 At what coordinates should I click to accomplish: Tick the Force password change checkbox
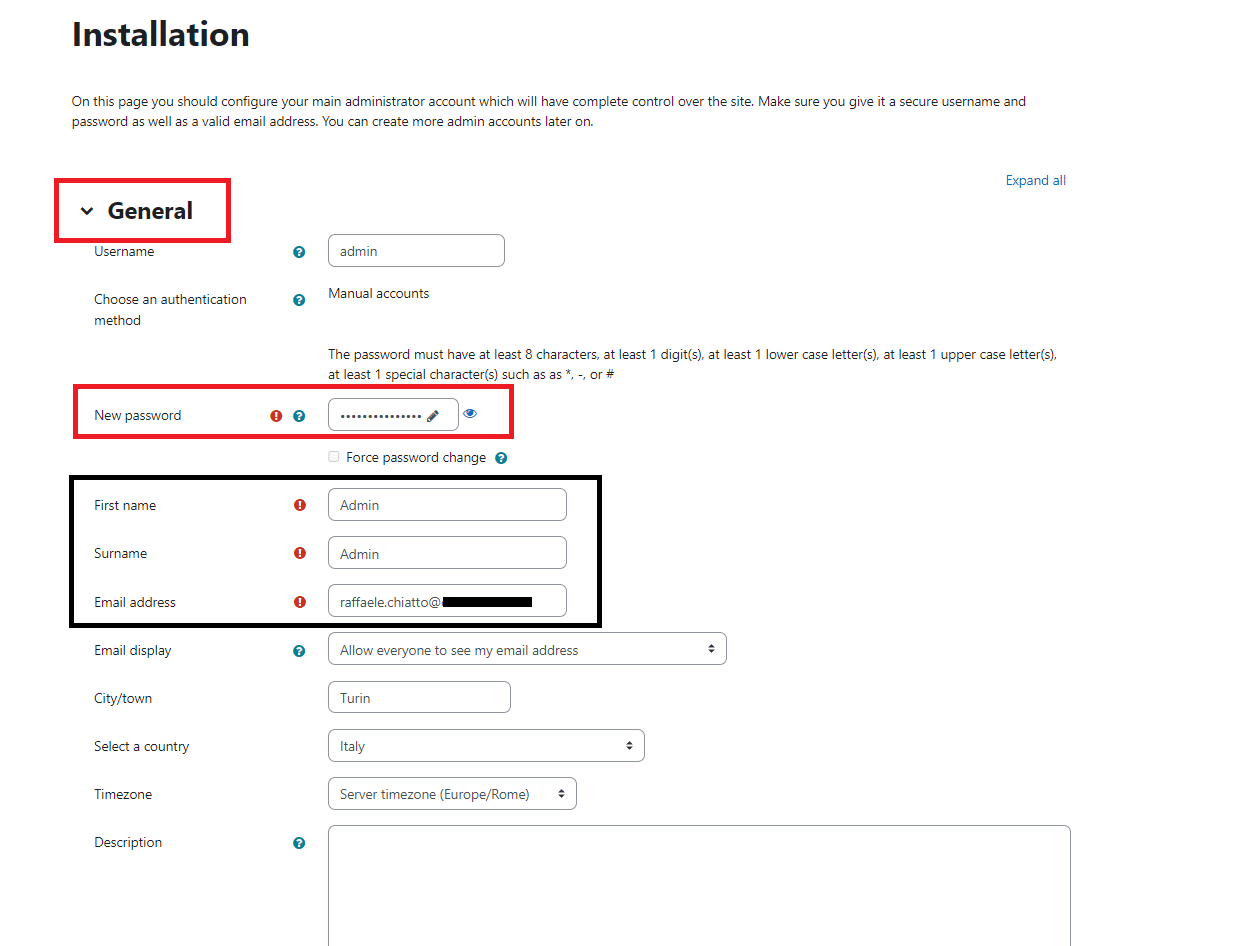(x=334, y=457)
